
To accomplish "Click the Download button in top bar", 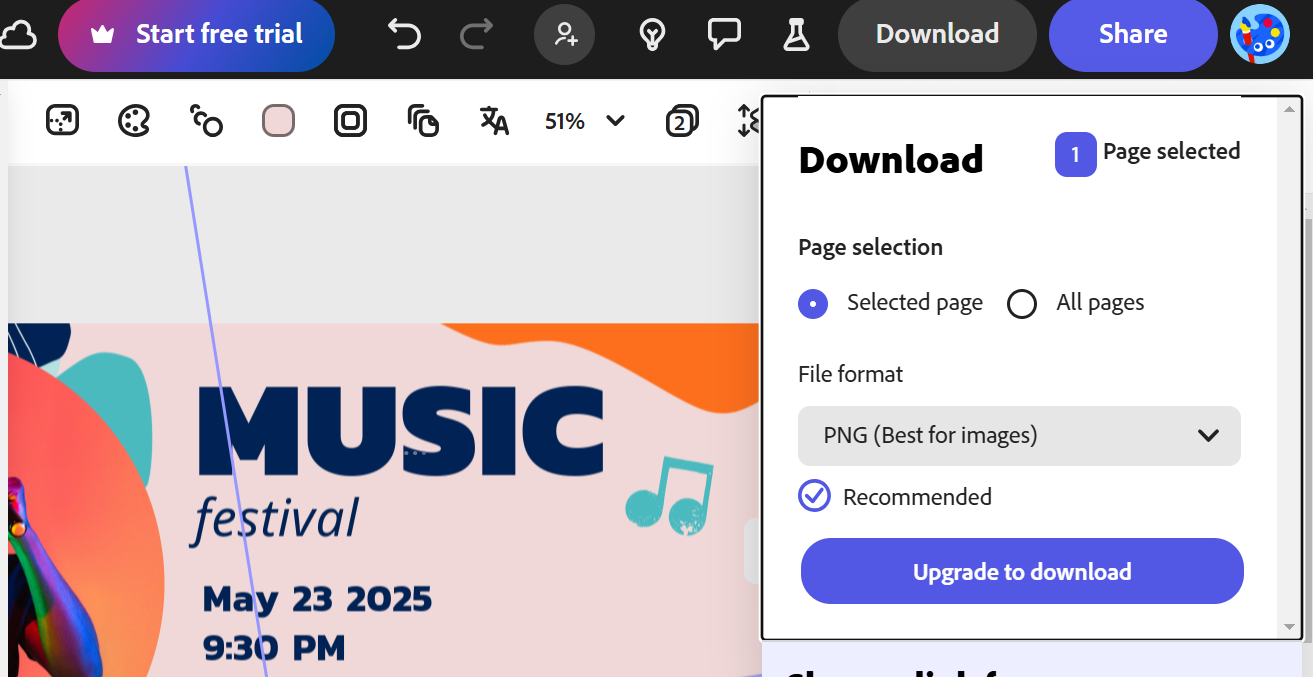I will point(937,34).
